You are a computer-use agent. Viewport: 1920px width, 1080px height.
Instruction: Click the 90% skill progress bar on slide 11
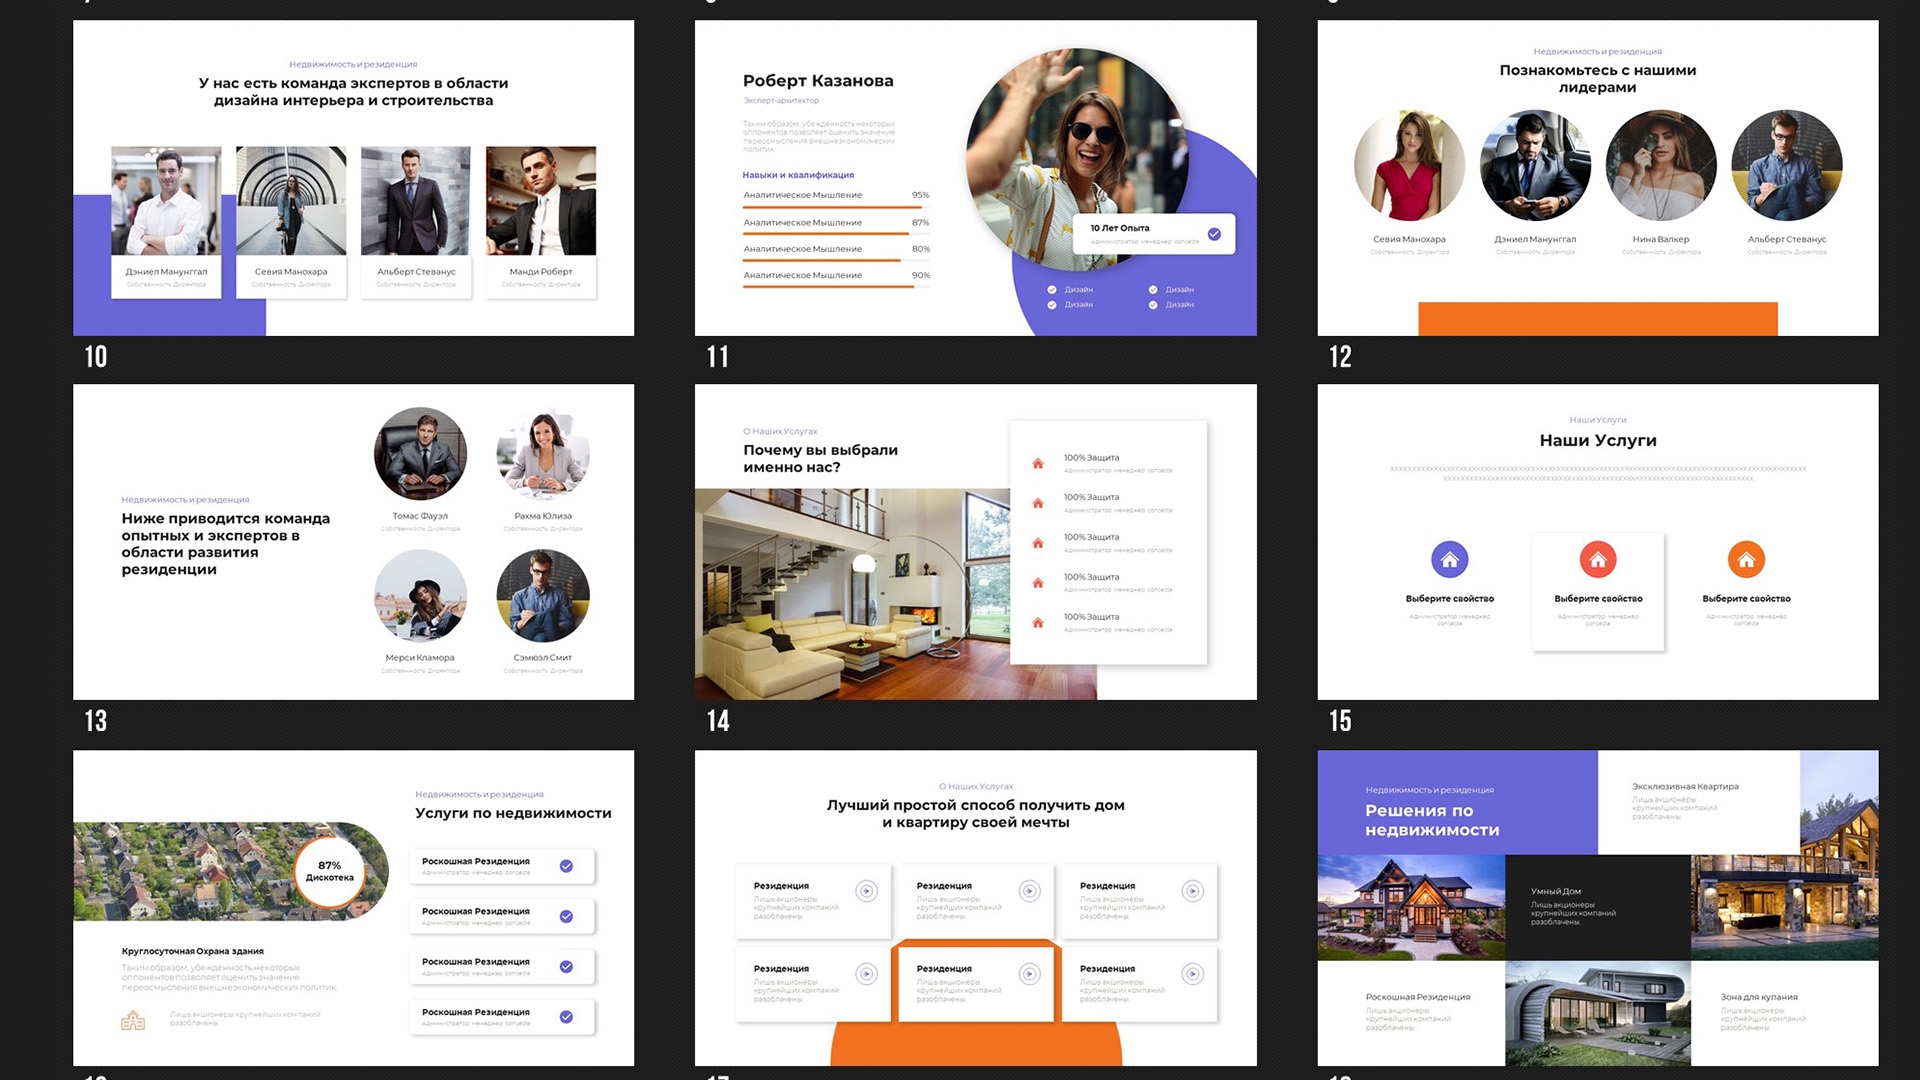(836, 287)
